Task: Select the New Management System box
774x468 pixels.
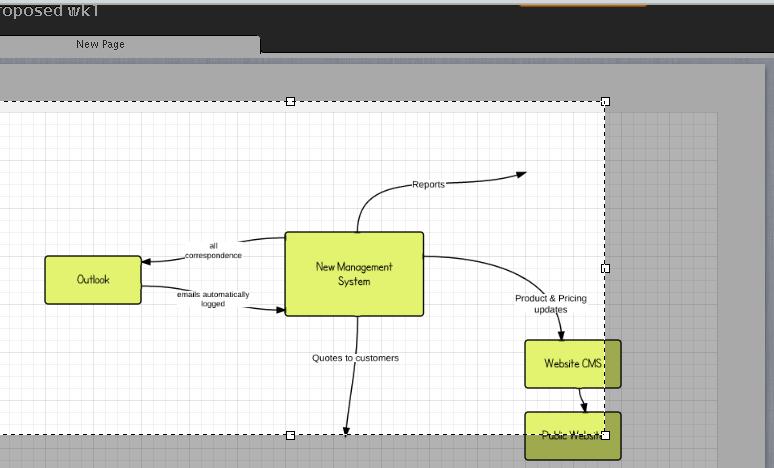Action: tap(354, 274)
